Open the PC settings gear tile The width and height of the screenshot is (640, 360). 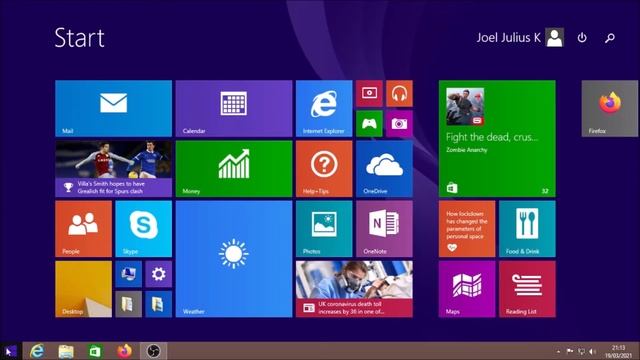pos(159,274)
